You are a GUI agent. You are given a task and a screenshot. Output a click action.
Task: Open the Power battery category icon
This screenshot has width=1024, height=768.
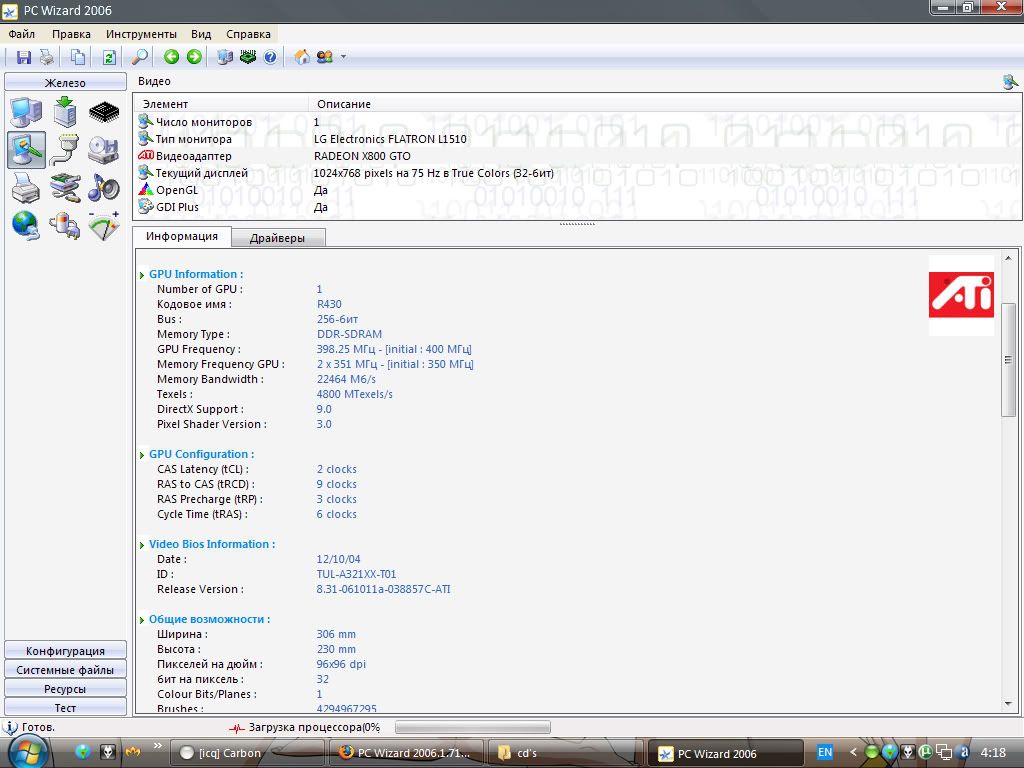tap(65, 225)
